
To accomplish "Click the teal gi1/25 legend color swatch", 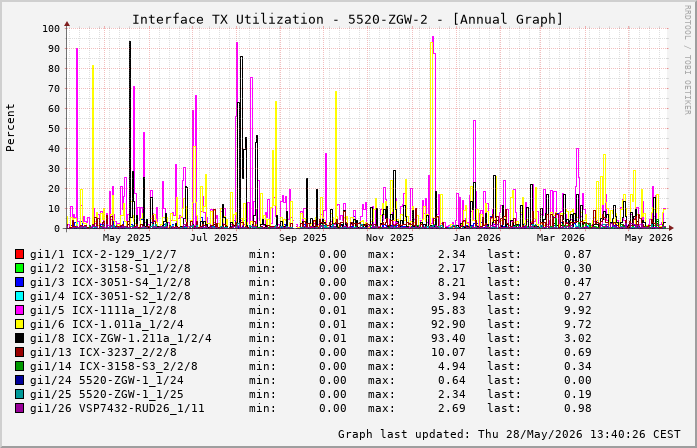I will pyautogui.click(x=20, y=394).
